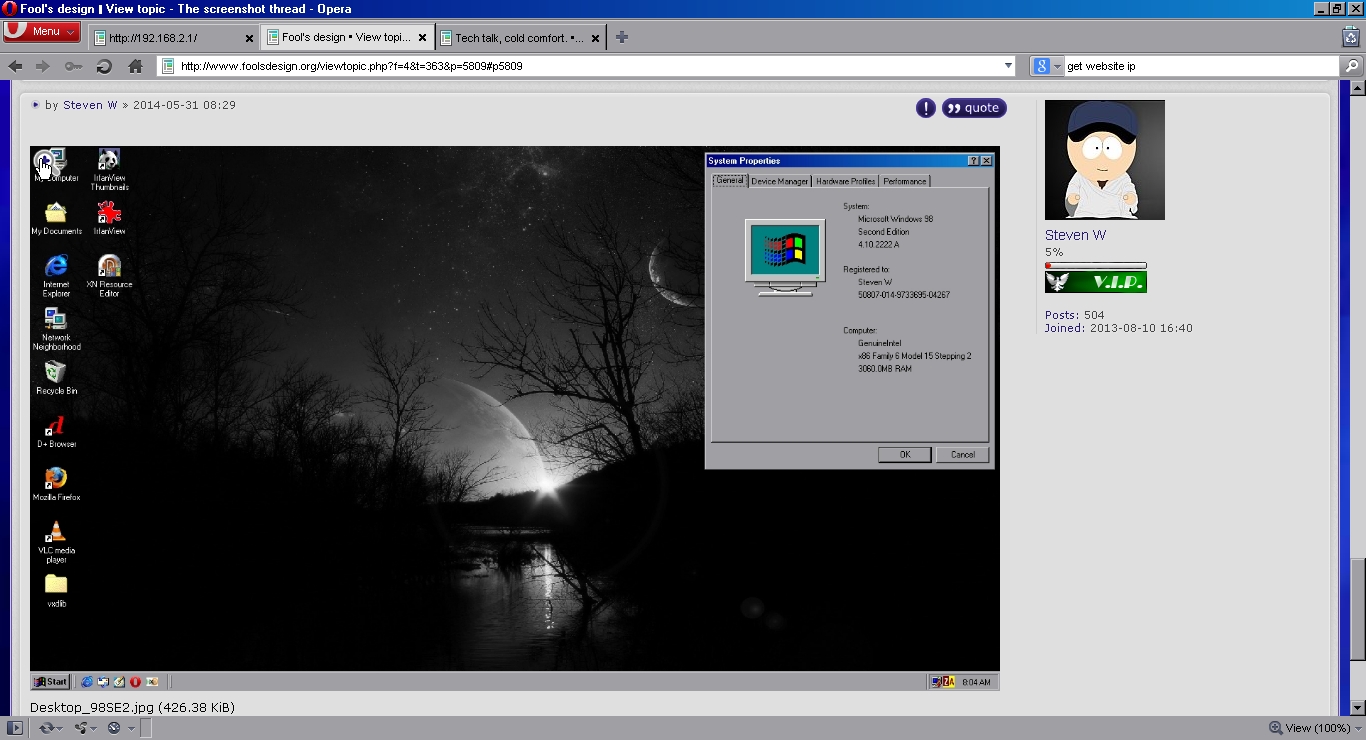This screenshot has height=740, width=1366.
Task: Click the page icon in the address bar
Action: (x=169, y=66)
